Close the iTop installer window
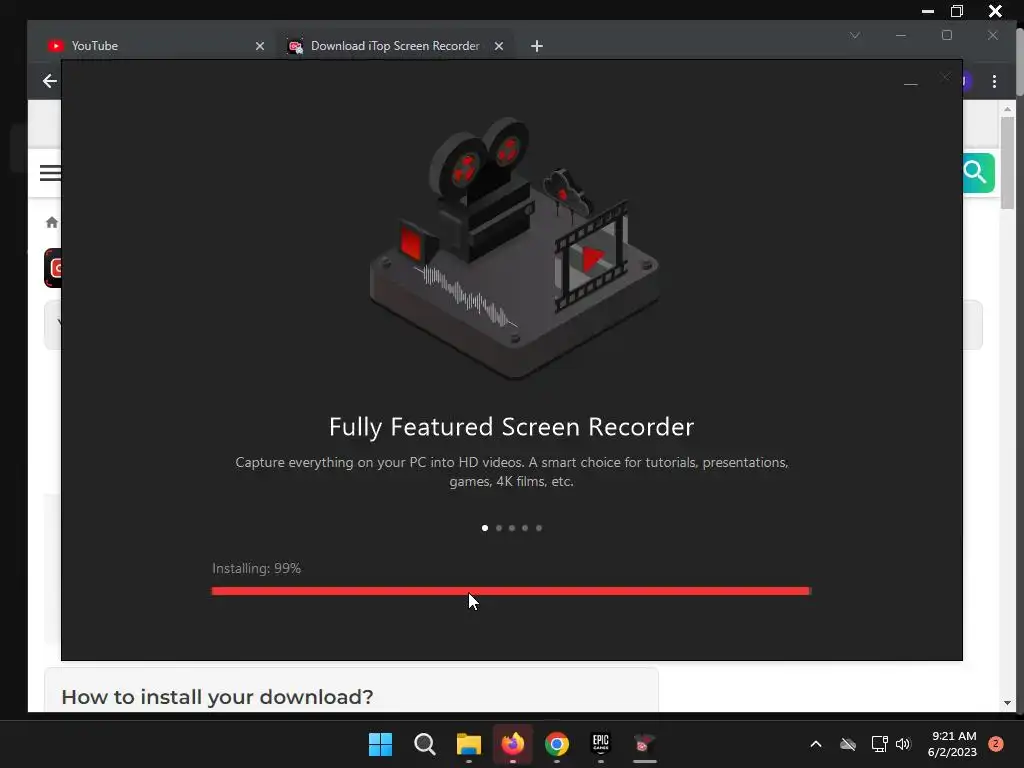 click(945, 77)
